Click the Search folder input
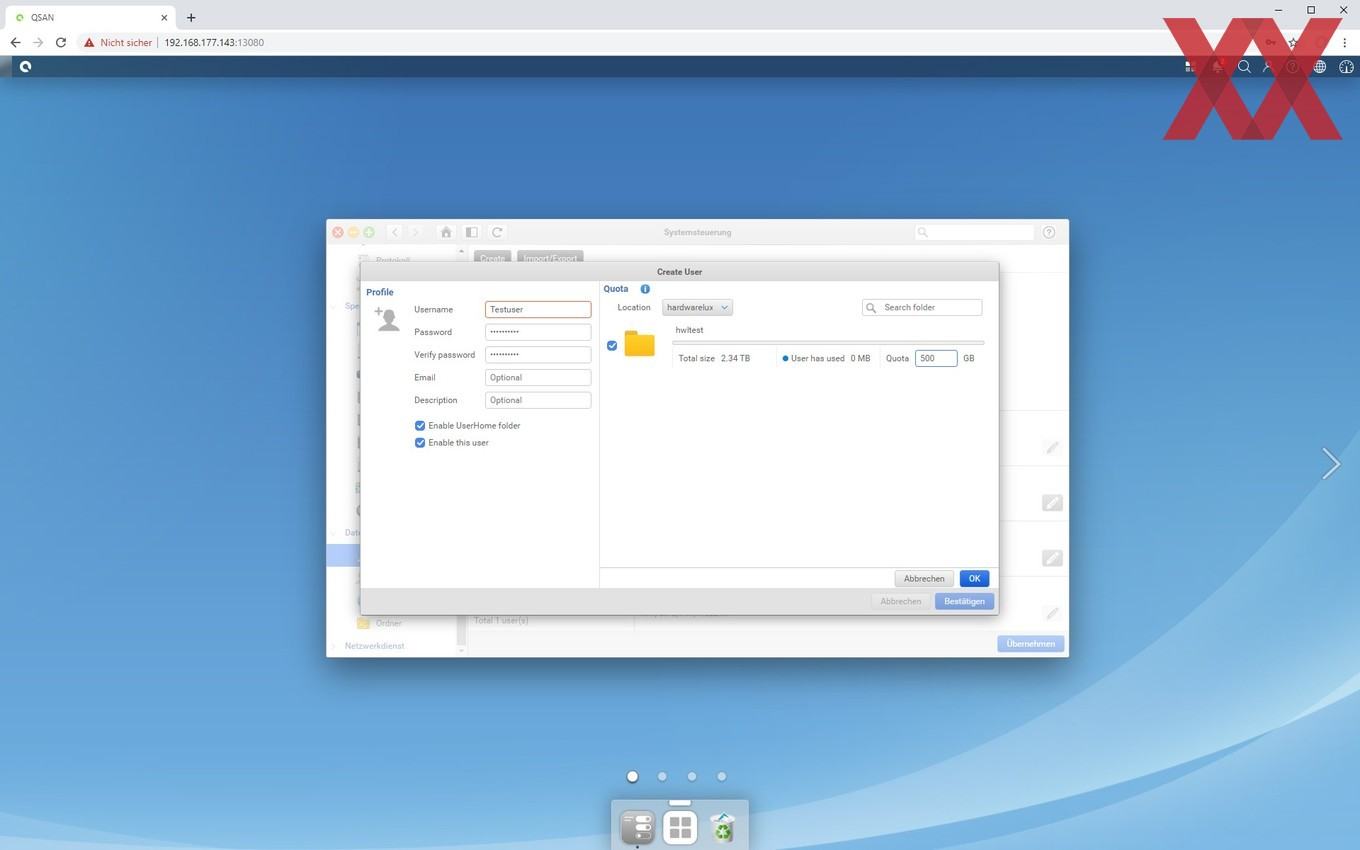Viewport: 1360px width, 850px height. (x=922, y=308)
